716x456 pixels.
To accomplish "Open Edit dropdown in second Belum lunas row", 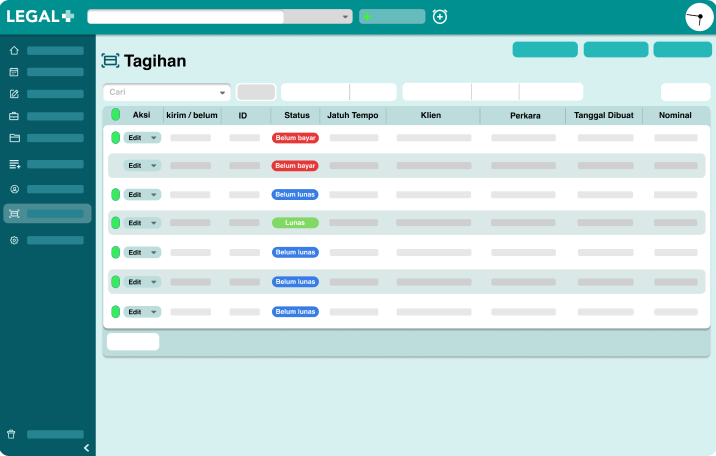I will click(x=142, y=252).
